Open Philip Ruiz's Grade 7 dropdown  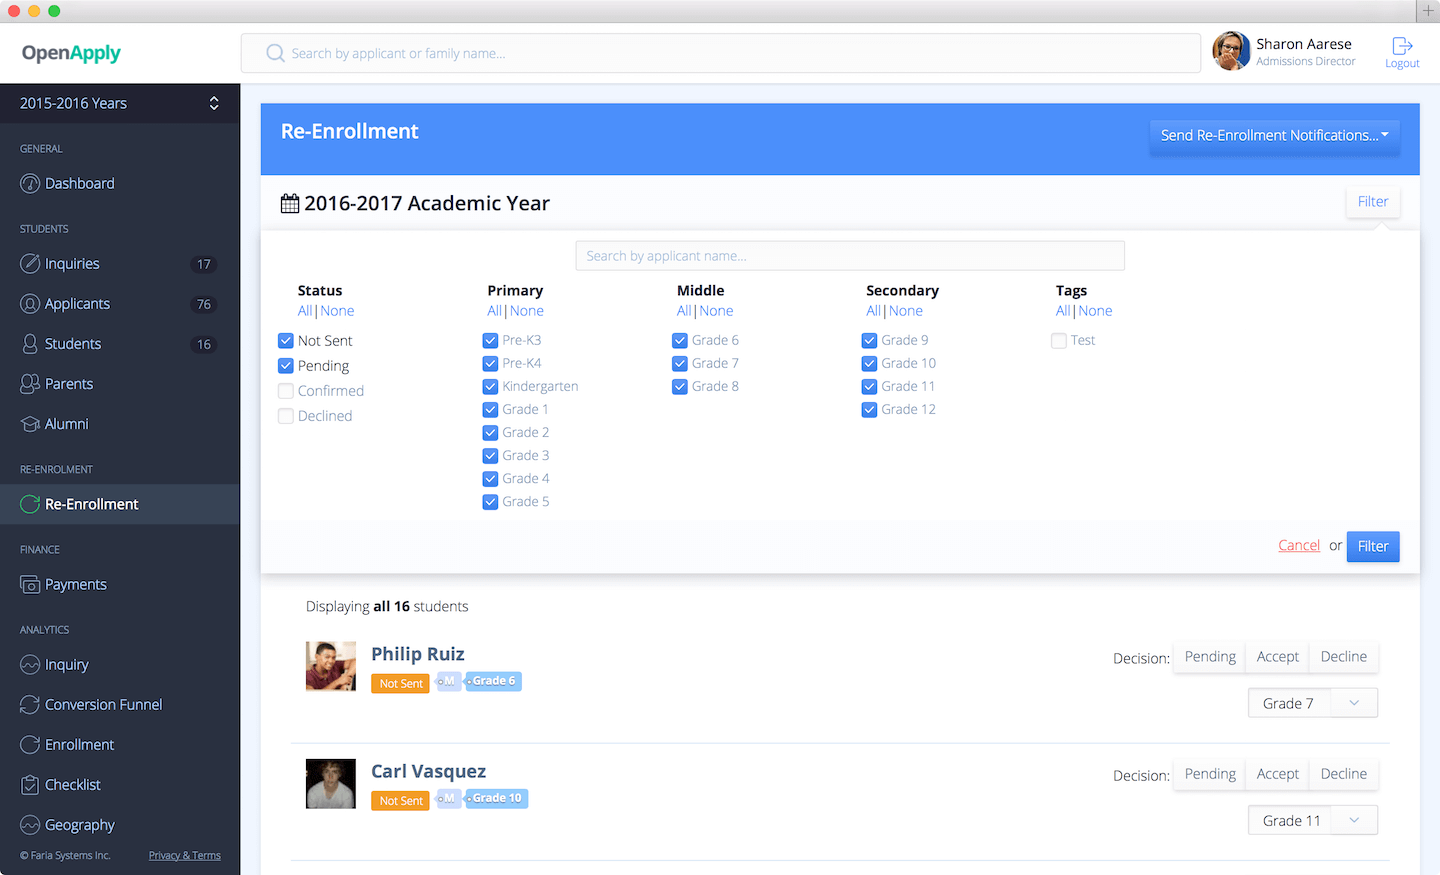[x=1312, y=703]
